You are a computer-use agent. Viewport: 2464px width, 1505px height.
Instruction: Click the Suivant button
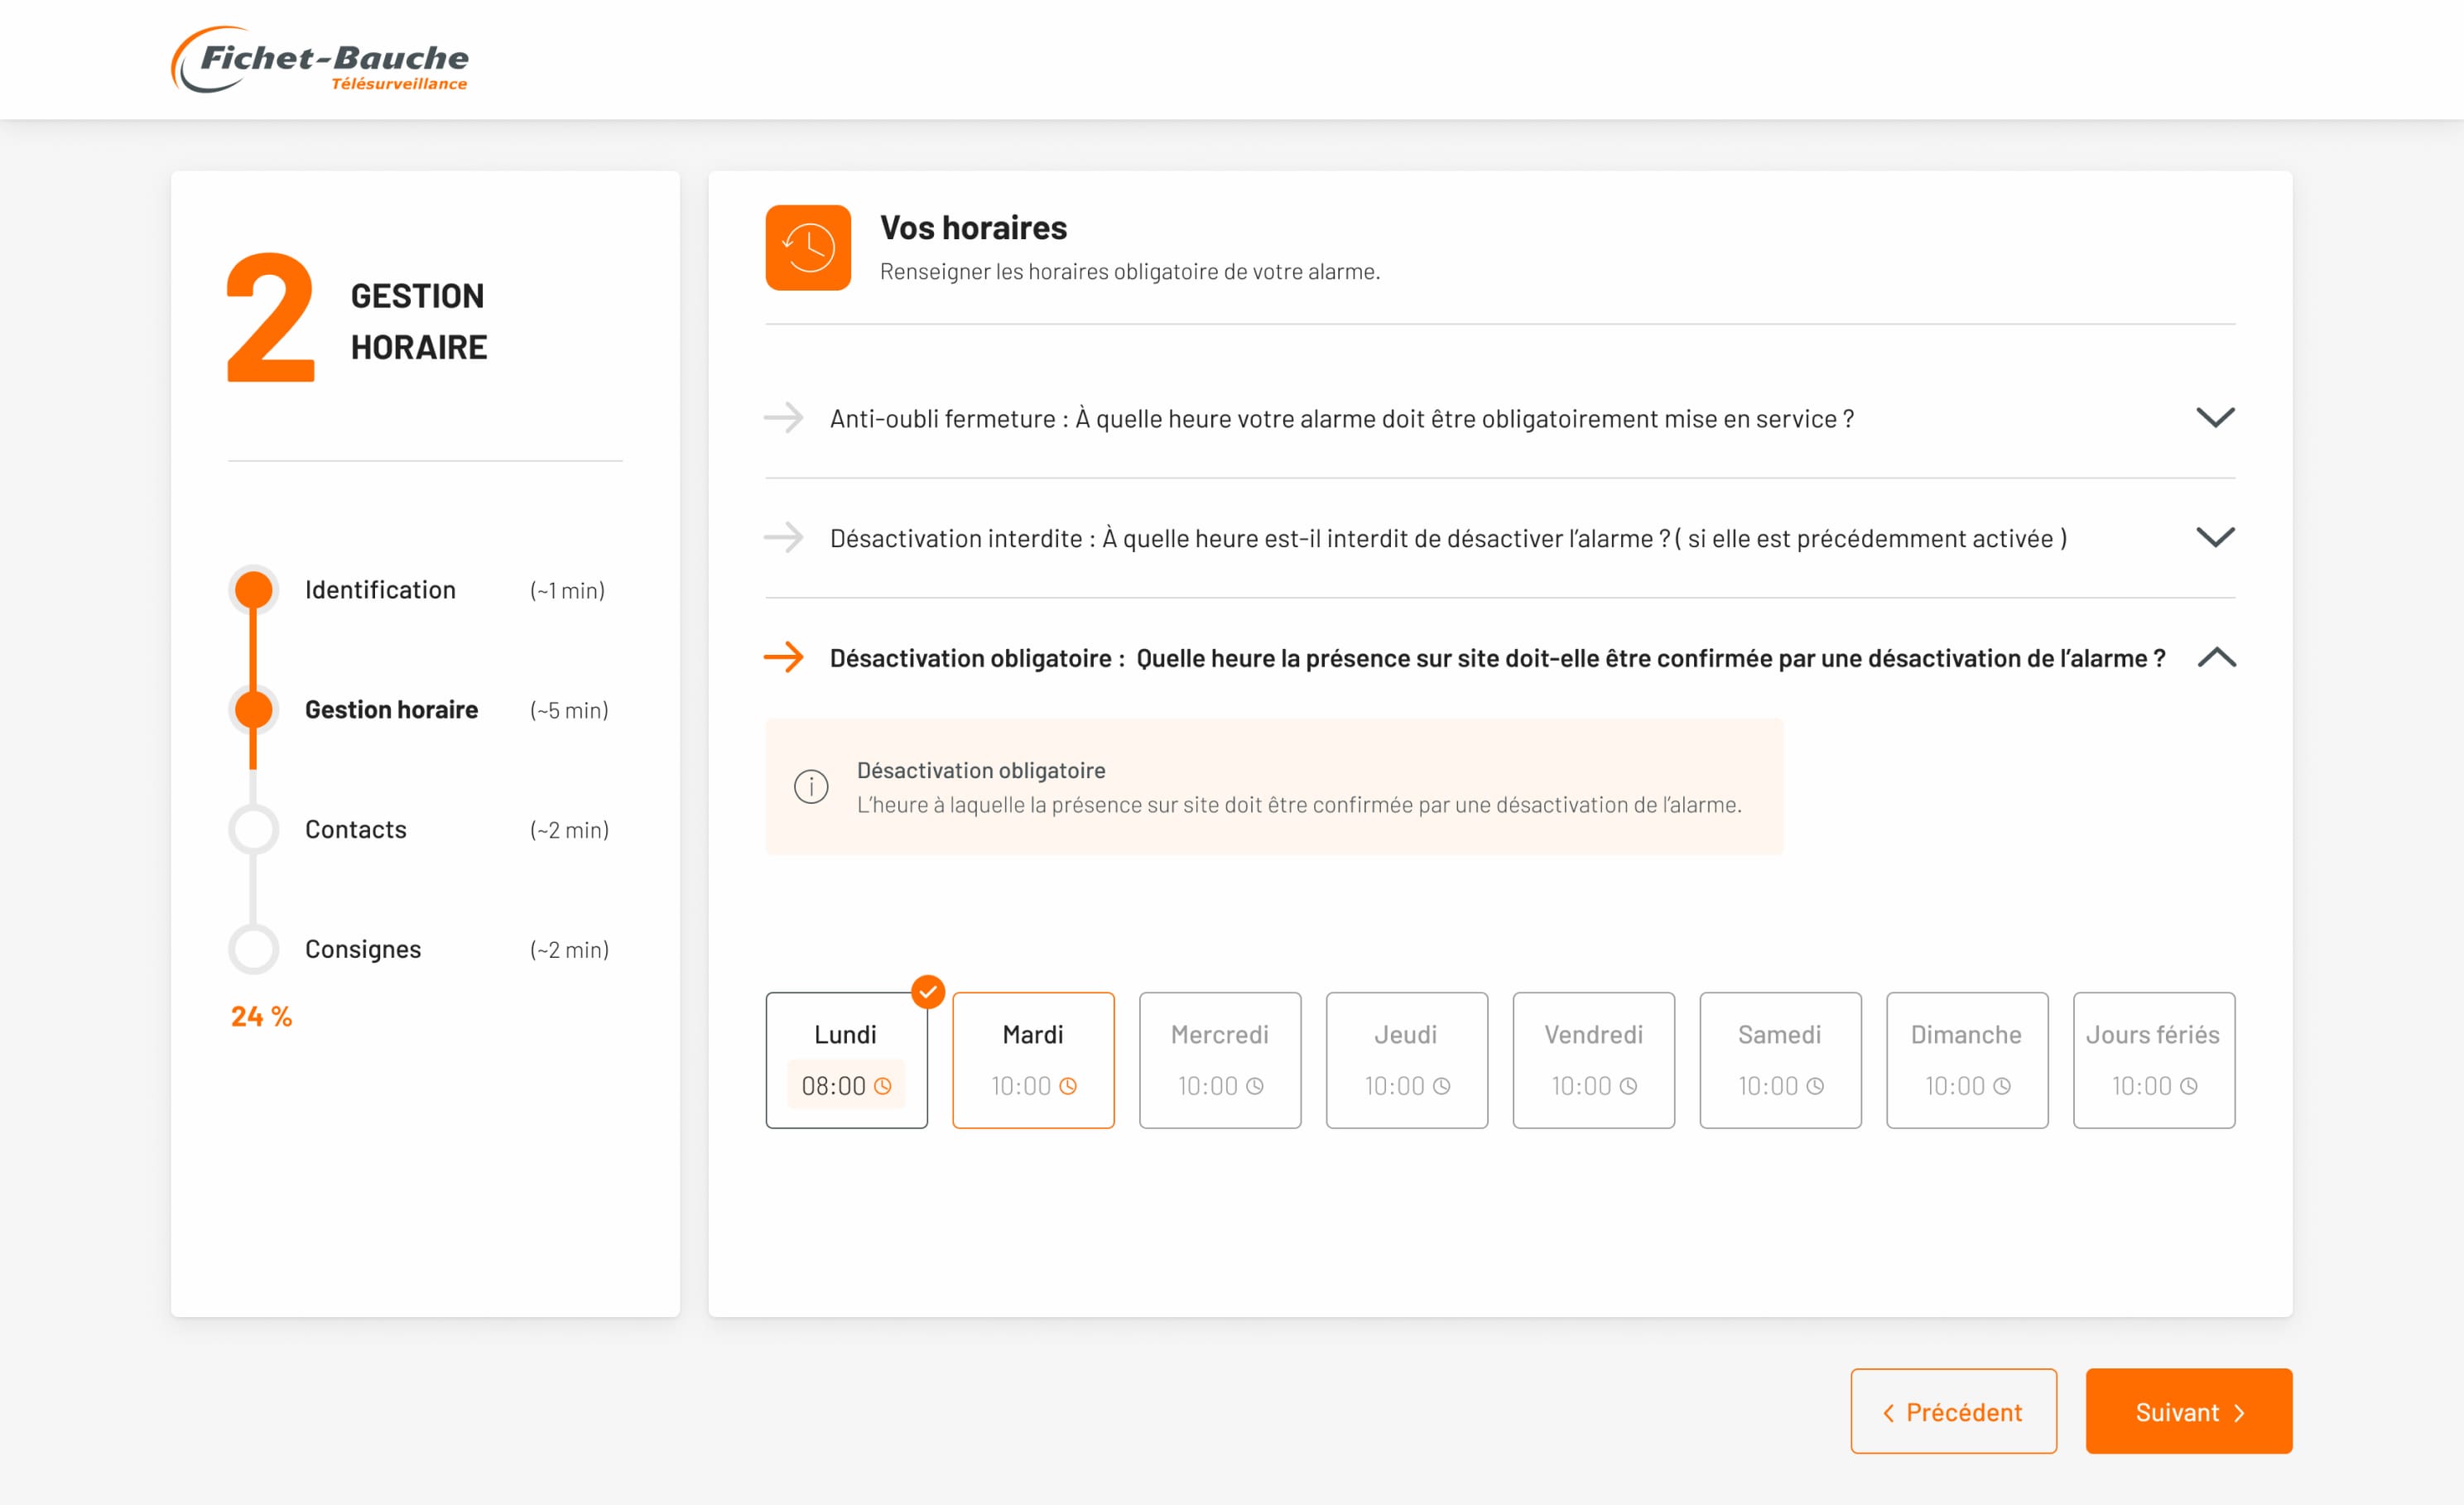coord(2188,1411)
